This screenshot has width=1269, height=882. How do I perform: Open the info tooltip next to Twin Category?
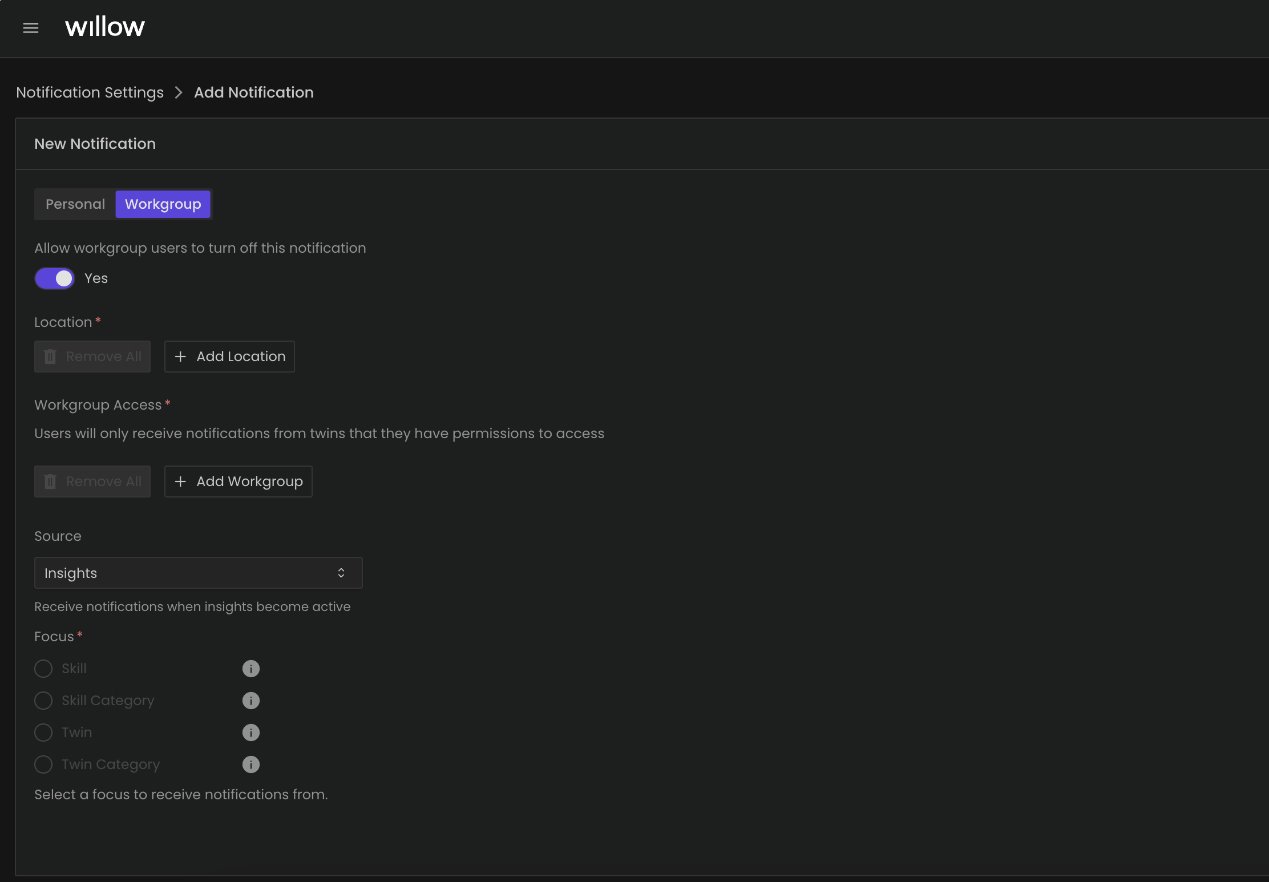(251, 764)
